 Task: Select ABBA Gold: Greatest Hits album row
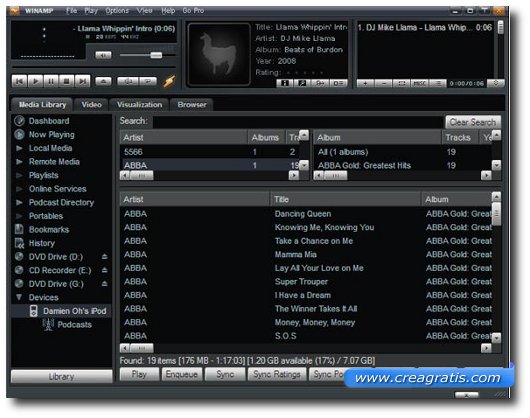point(402,165)
